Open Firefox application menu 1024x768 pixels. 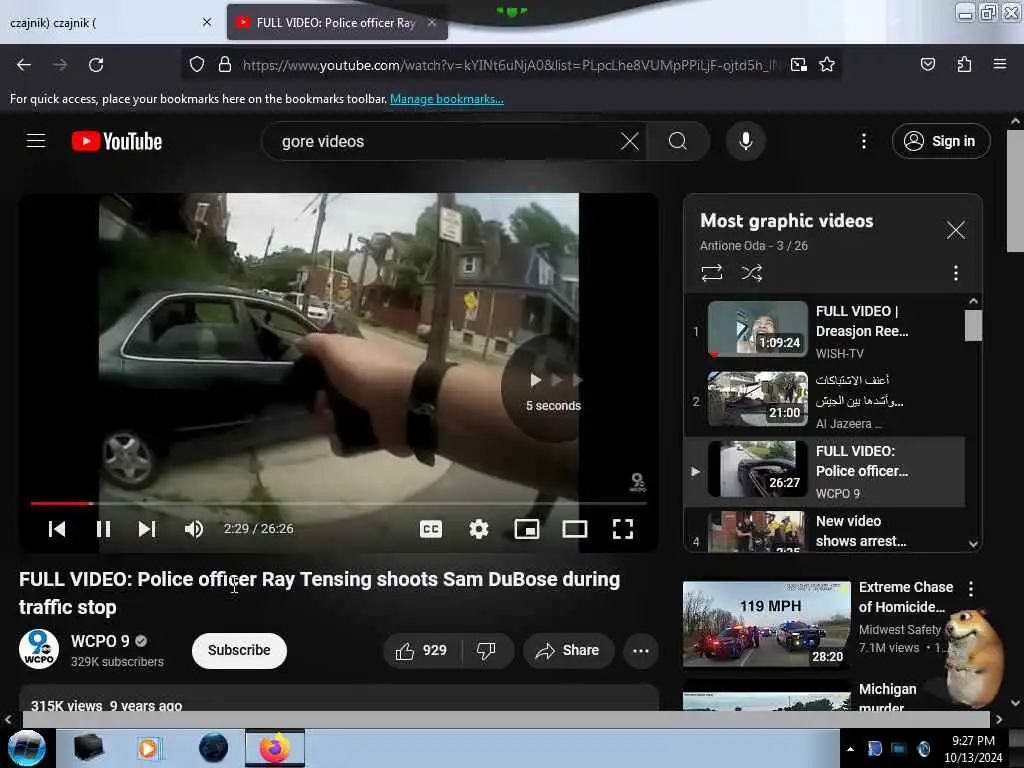tap(1000, 65)
